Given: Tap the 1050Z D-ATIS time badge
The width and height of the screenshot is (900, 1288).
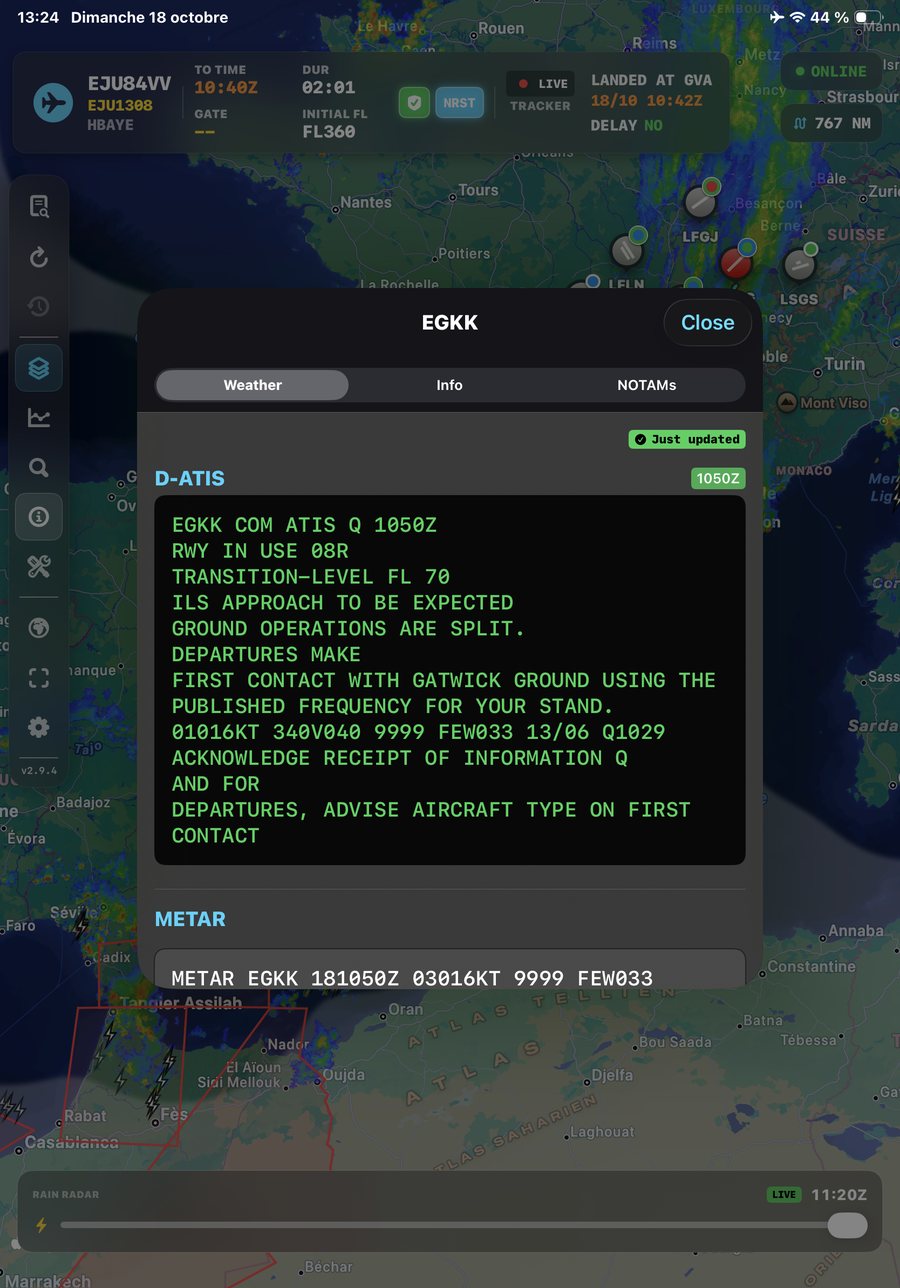Looking at the screenshot, I should coord(718,478).
